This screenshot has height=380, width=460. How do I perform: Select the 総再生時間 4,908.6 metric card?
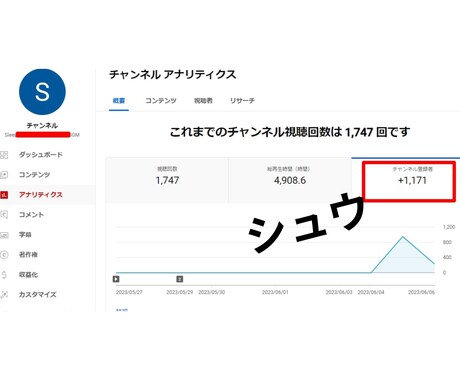[x=290, y=180]
